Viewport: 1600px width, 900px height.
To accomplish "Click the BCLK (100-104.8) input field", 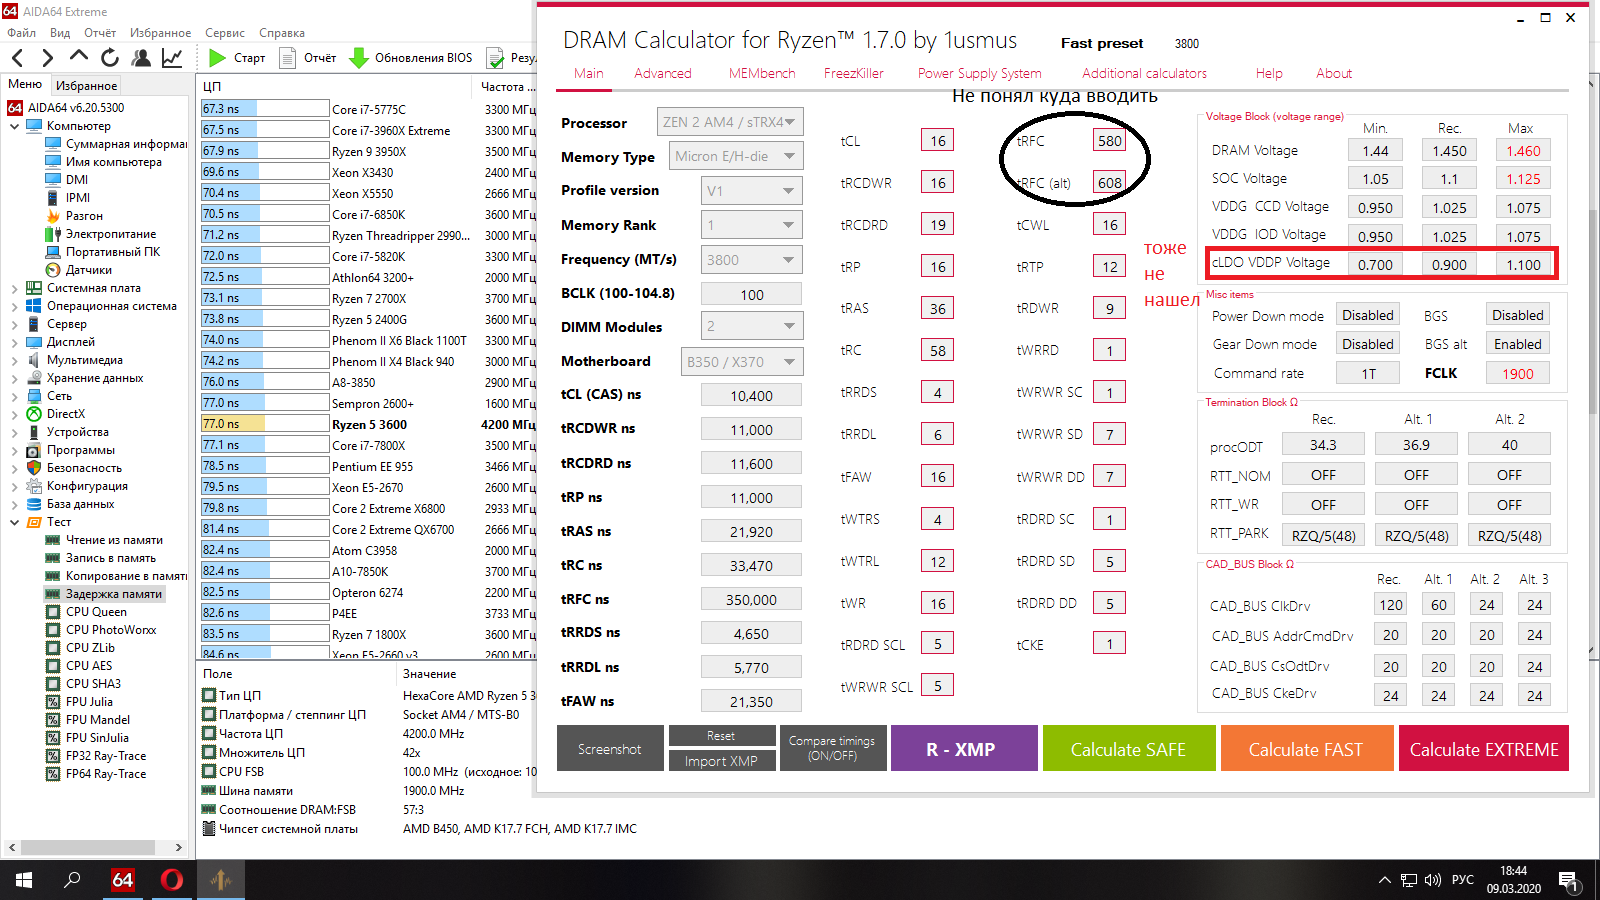I will [752, 294].
